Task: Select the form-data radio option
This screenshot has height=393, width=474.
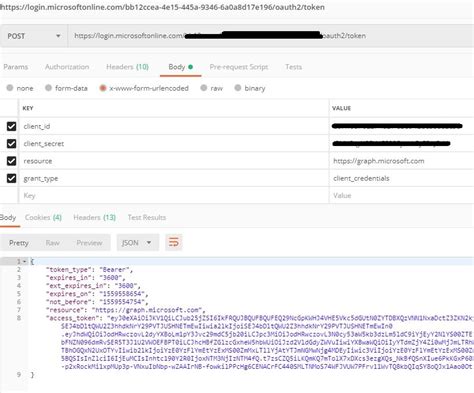Action: (x=66, y=88)
